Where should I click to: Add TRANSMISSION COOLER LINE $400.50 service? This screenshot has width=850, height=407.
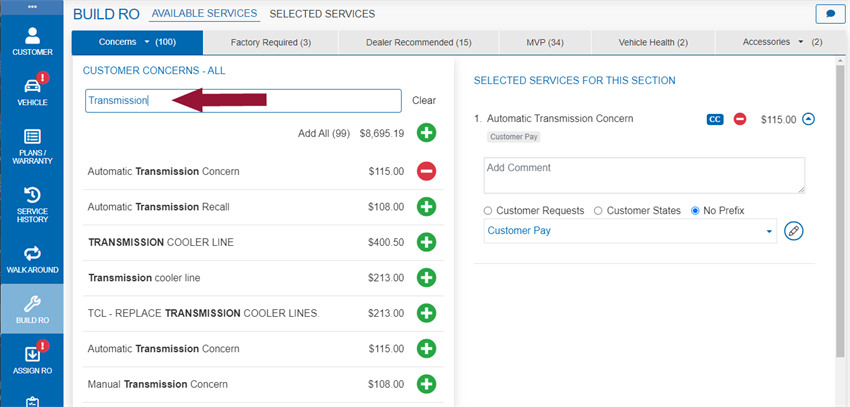[427, 242]
